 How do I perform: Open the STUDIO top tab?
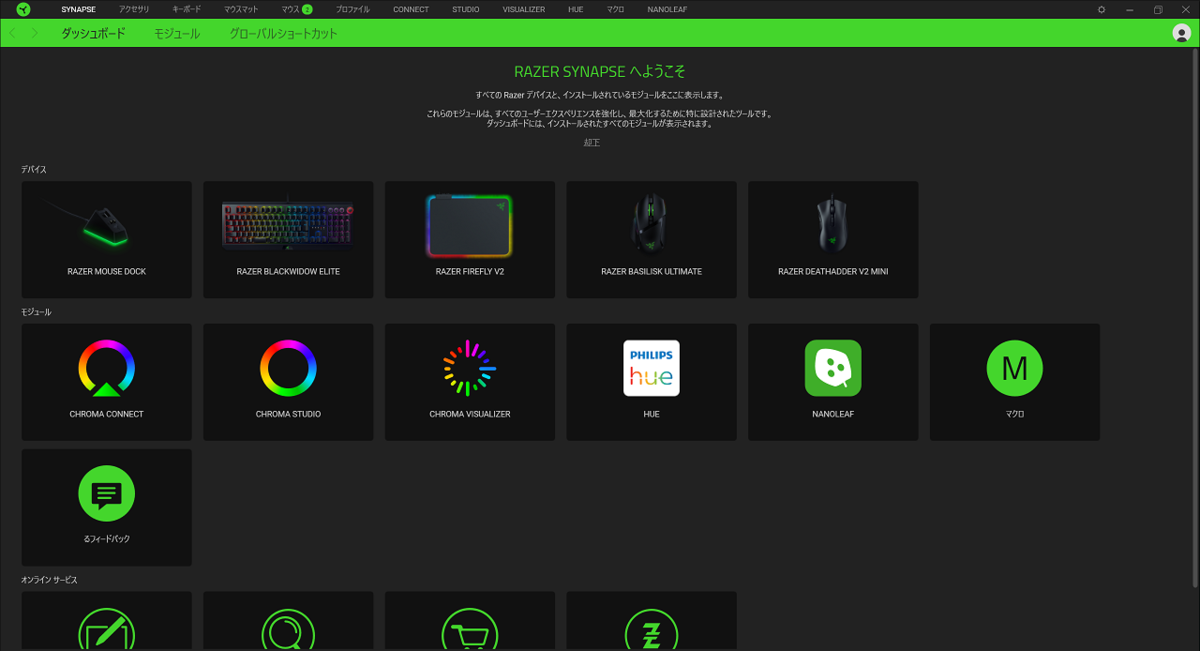click(x=466, y=9)
